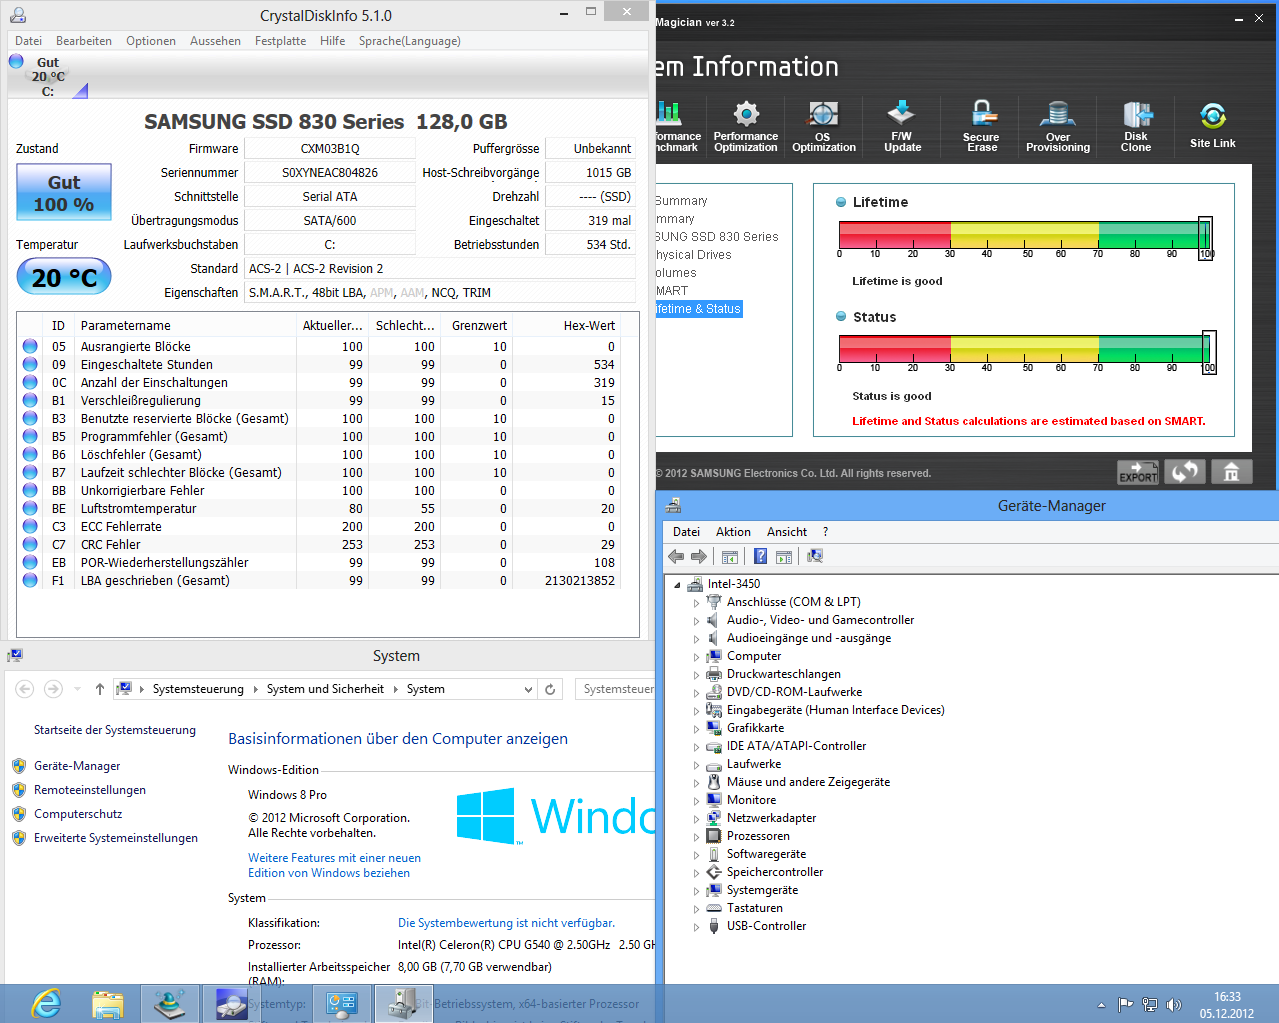Click network icon in system tray
Viewport: 1279px width, 1023px height.
point(1150,1005)
